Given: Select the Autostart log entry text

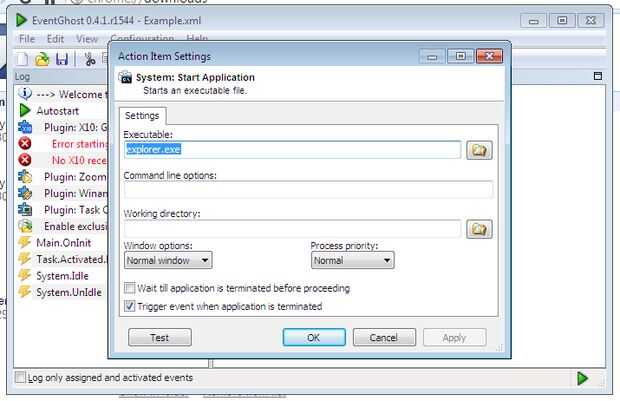Looking at the screenshot, I should tap(58, 111).
